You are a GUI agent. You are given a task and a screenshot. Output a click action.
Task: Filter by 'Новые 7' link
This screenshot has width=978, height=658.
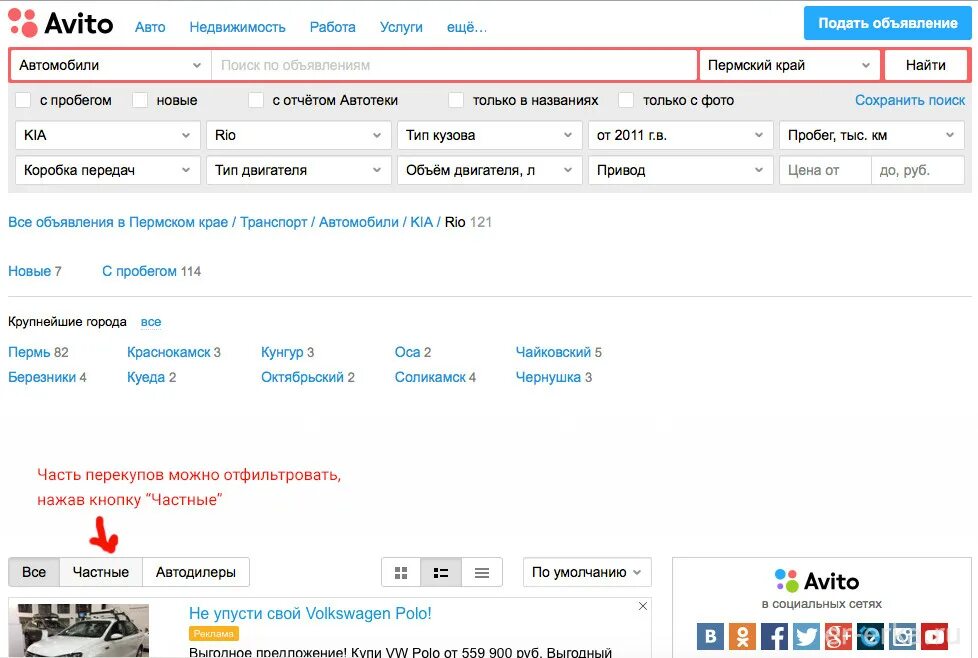click(35, 271)
